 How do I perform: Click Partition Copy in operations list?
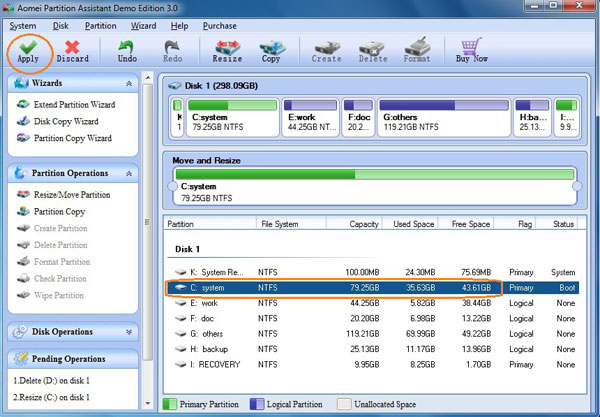[59, 212]
